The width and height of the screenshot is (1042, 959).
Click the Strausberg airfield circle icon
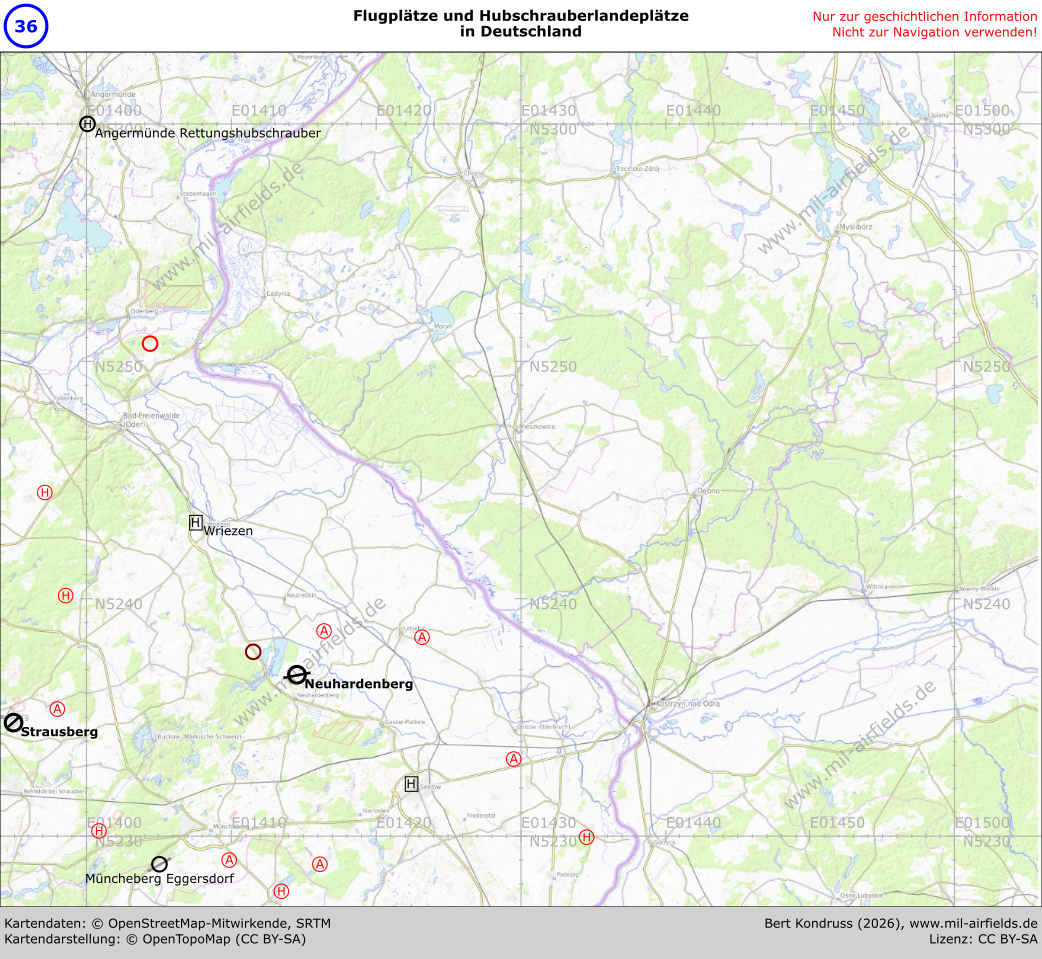click(x=13, y=722)
